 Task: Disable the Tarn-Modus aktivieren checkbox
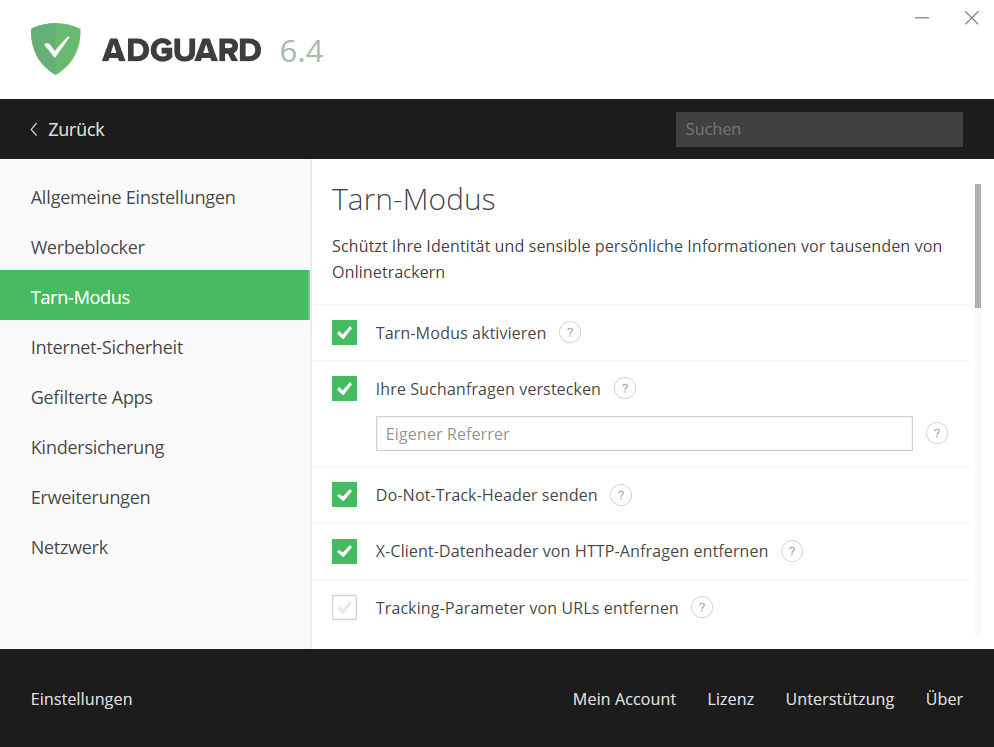[x=344, y=332]
